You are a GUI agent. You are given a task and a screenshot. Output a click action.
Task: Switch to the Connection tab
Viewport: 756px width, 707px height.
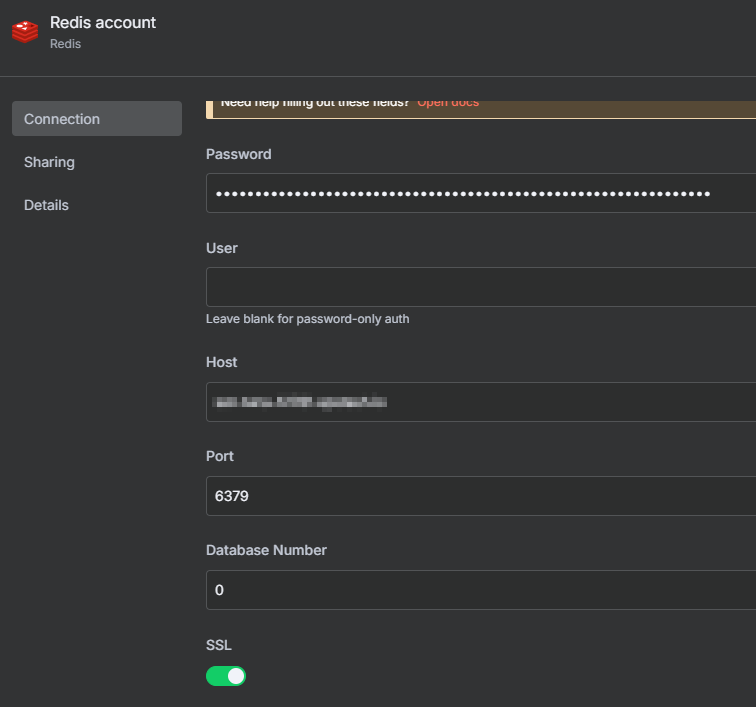point(96,119)
